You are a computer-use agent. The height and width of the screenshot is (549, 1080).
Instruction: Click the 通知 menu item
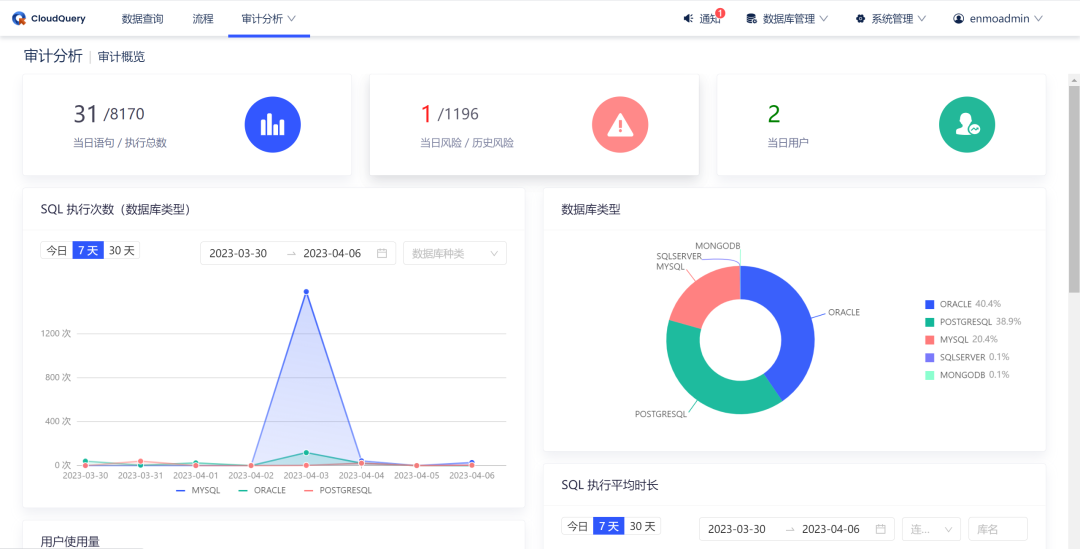(x=709, y=19)
